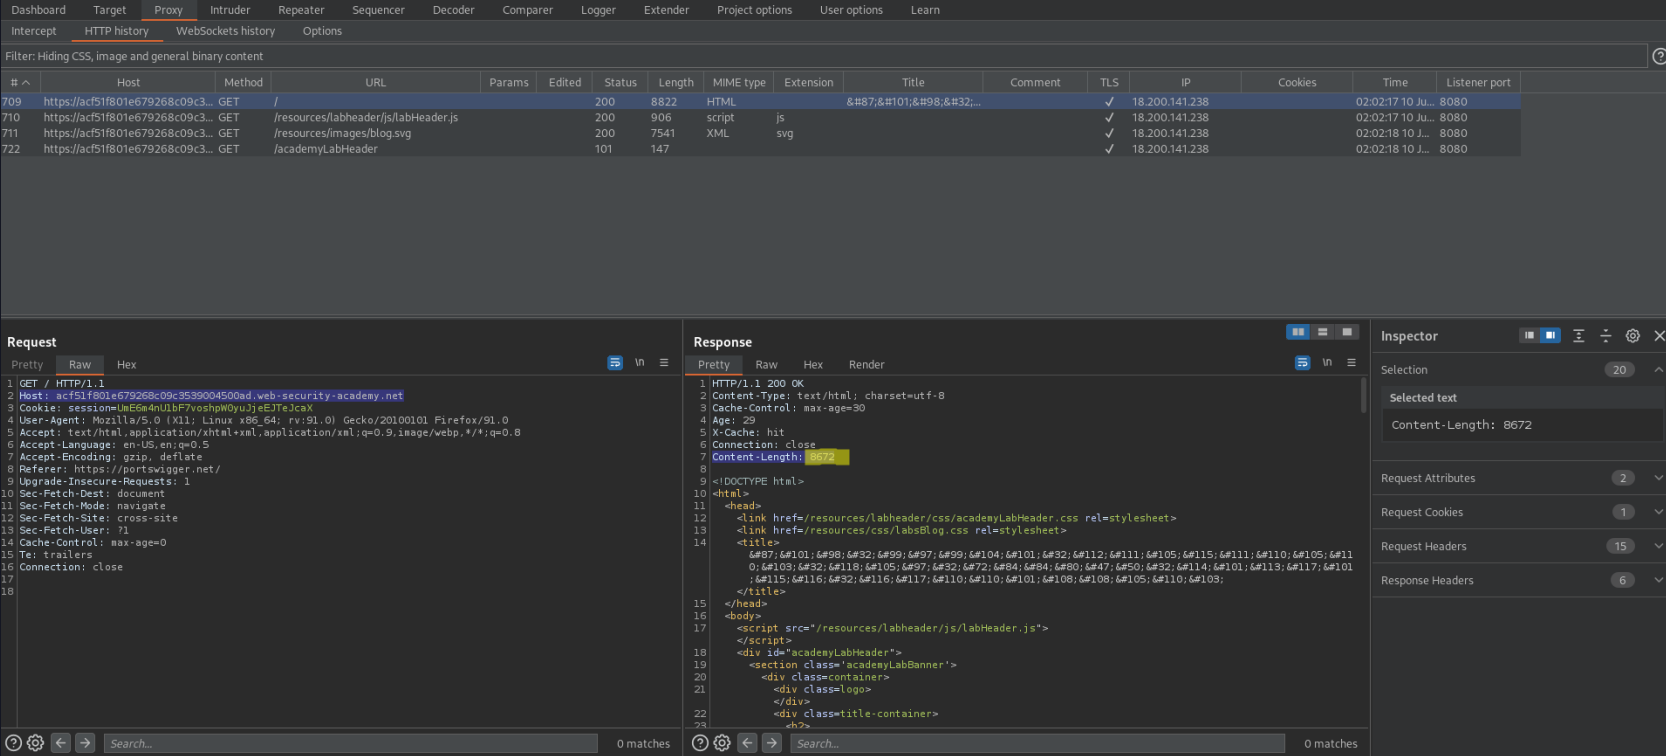The width and height of the screenshot is (1666, 756).
Task: Open Response pane search help icon
Action: coord(700,743)
